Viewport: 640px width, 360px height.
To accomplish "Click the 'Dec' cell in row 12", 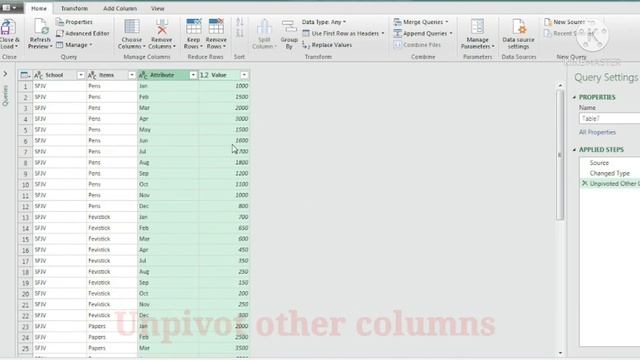I will 168,206.
